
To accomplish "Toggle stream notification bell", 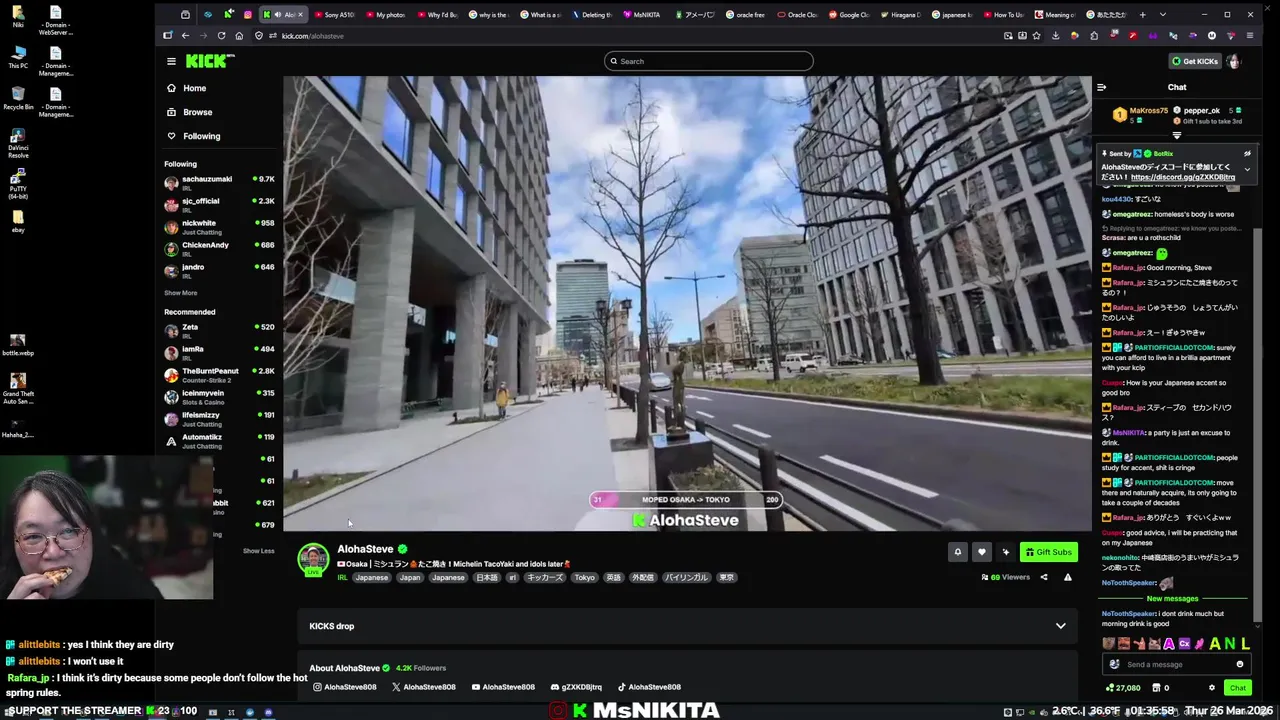I will tap(957, 552).
